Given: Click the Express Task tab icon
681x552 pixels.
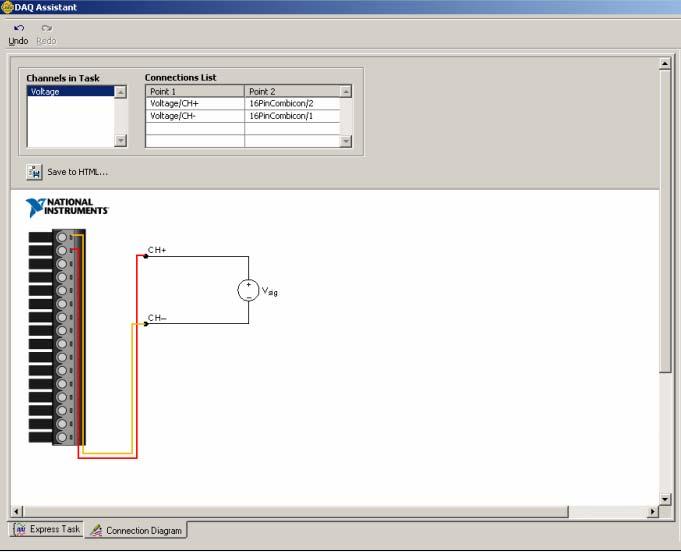Looking at the screenshot, I should point(20,529).
